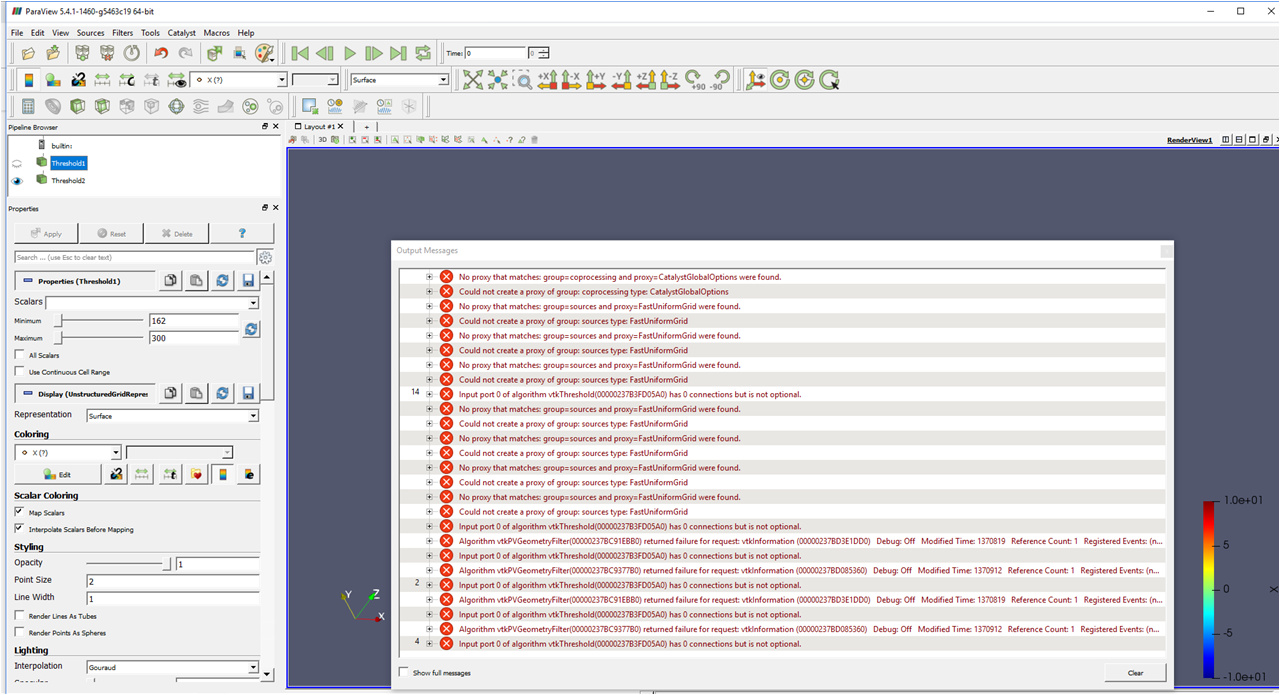Viewport: 1280px width, 695px height.
Task: Open the Representation dropdown in Properties panel
Action: [172, 416]
